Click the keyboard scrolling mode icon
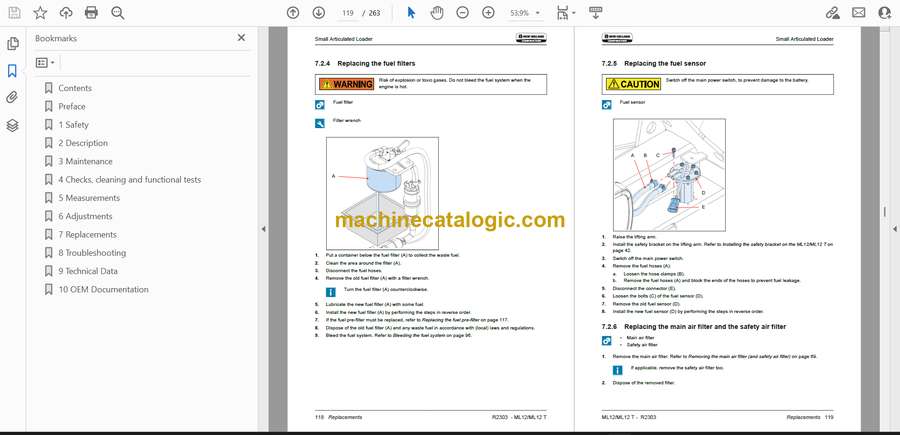900x435 pixels. tap(596, 13)
